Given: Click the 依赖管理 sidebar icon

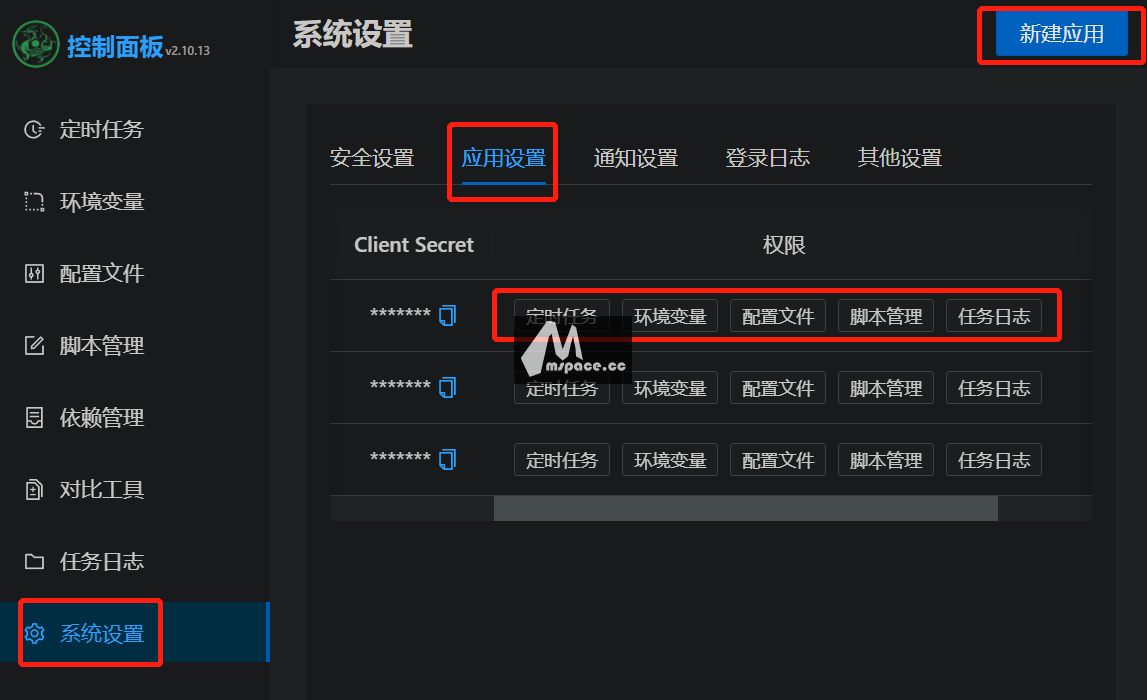Looking at the screenshot, I should (34, 418).
